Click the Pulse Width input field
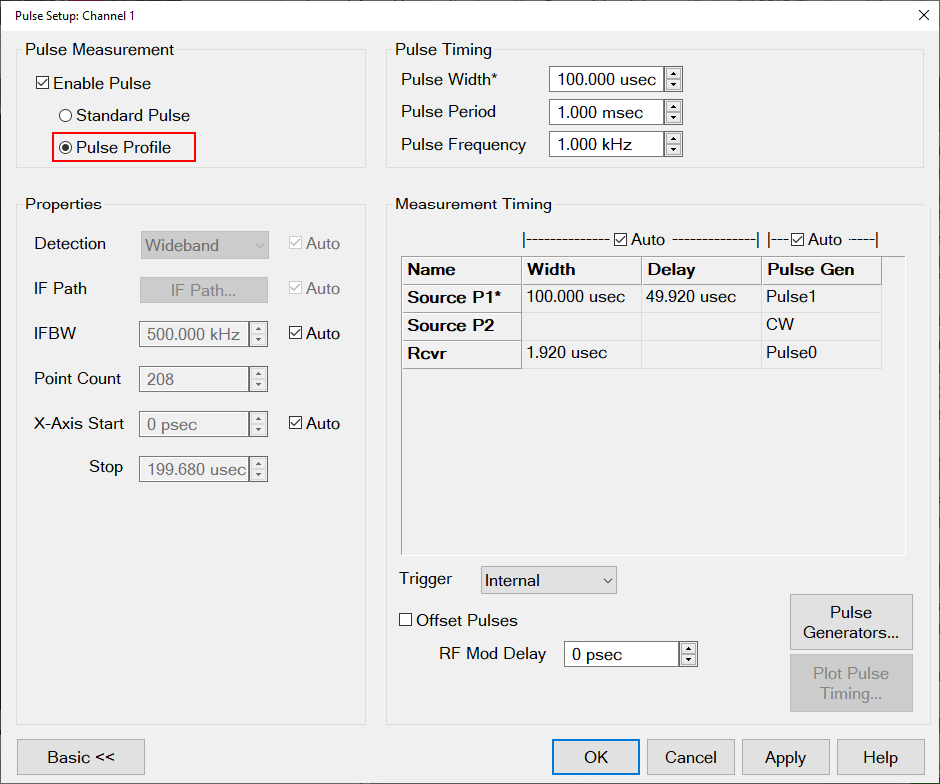The image size is (940, 784). coord(606,80)
